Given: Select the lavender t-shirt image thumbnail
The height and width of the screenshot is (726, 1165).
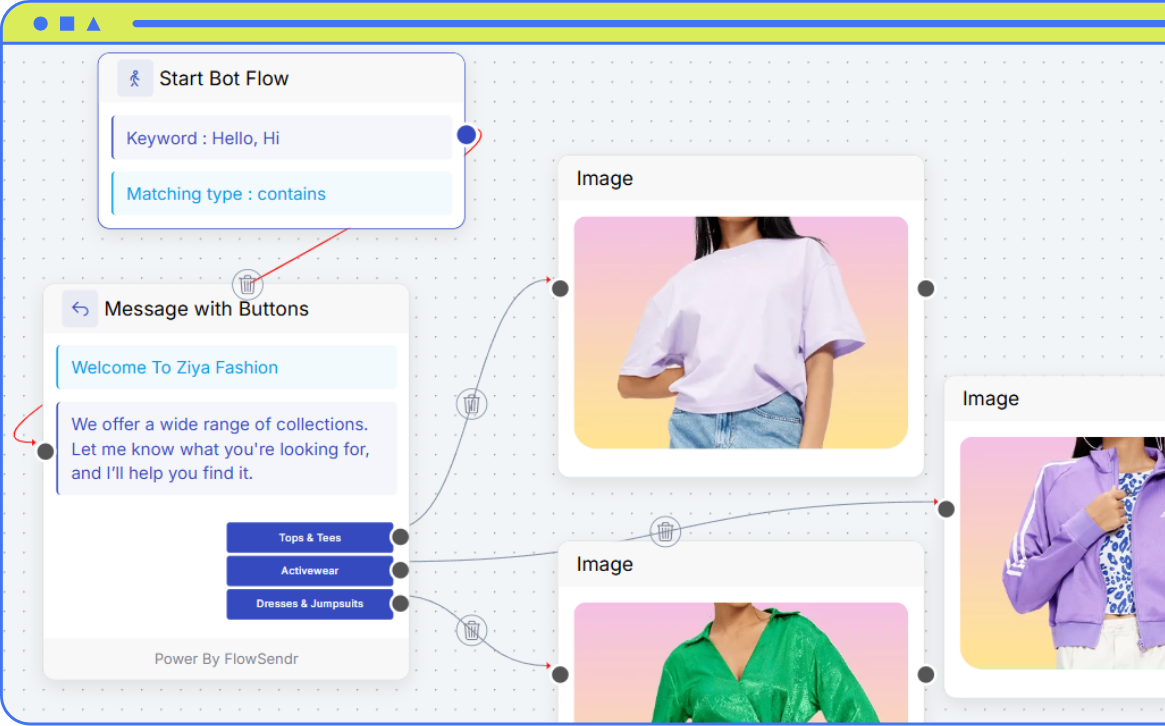Looking at the screenshot, I should [x=740, y=332].
